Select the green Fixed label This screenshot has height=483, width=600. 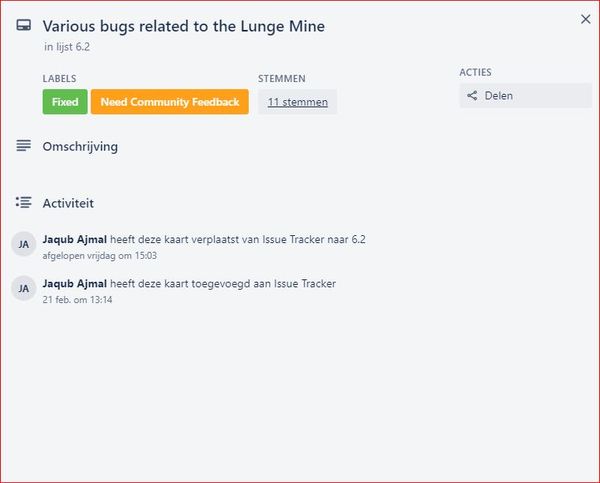click(x=65, y=102)
